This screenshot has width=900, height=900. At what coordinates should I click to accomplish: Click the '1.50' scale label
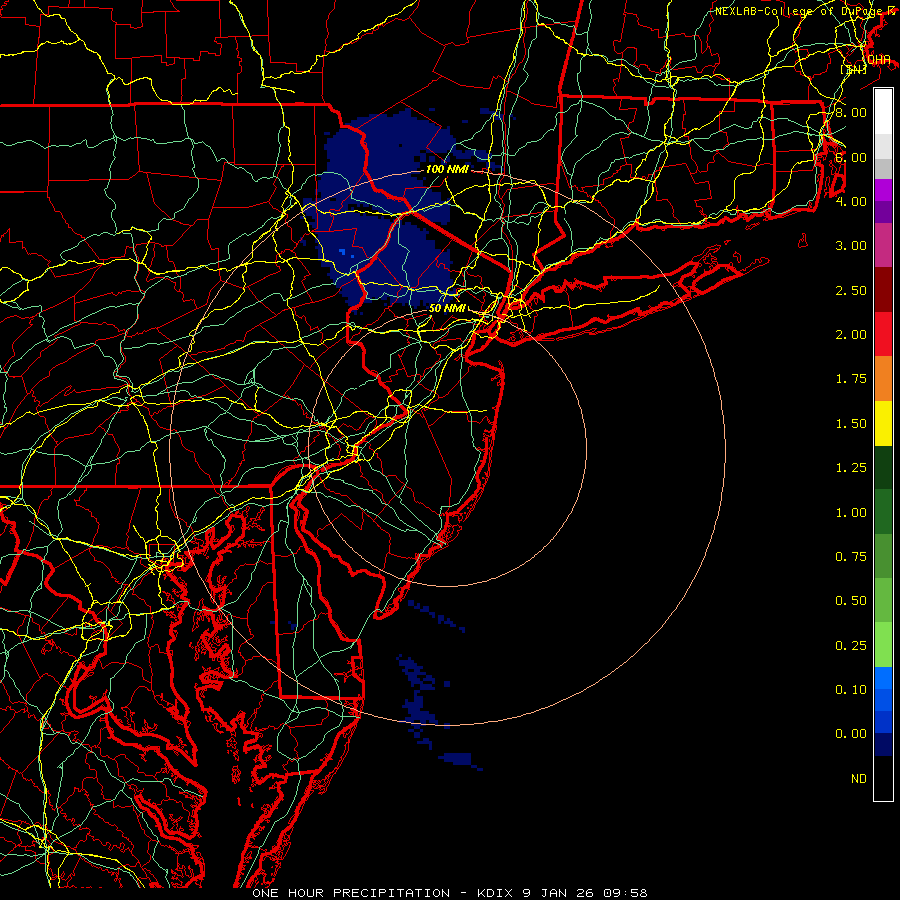(851, 424)
